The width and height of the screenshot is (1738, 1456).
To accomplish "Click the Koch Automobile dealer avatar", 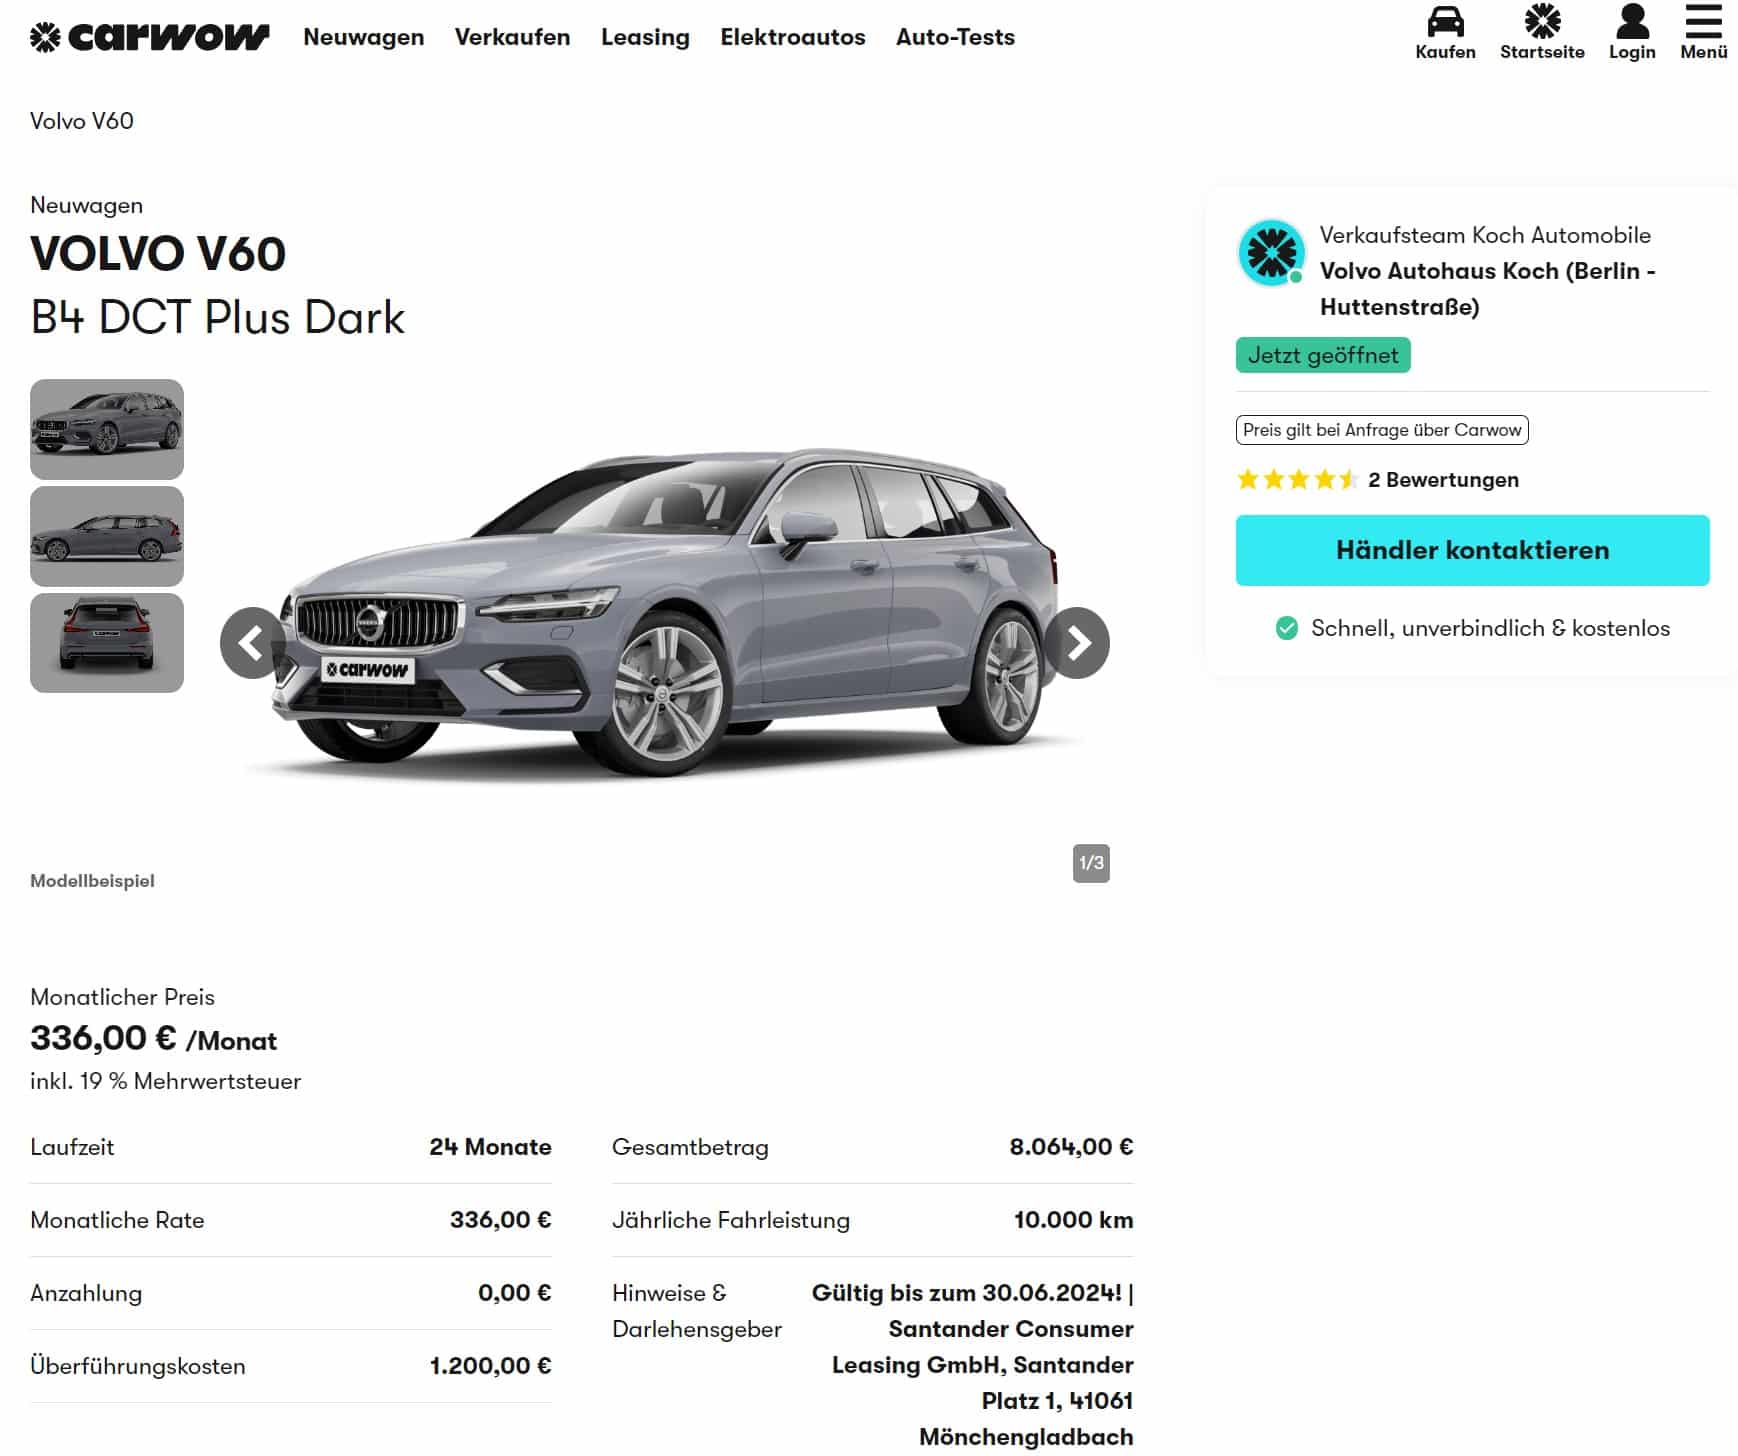I will point(1272,253).
